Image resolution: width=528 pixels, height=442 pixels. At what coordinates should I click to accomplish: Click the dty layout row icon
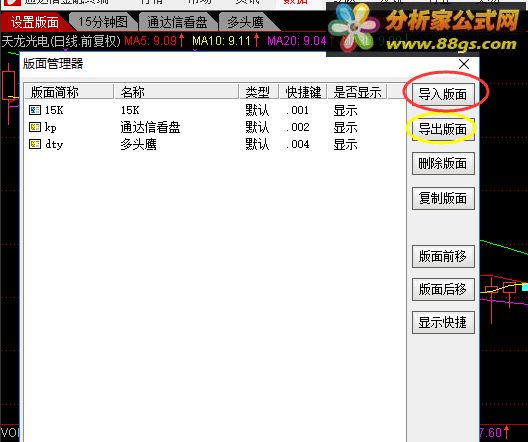(35, 144)
